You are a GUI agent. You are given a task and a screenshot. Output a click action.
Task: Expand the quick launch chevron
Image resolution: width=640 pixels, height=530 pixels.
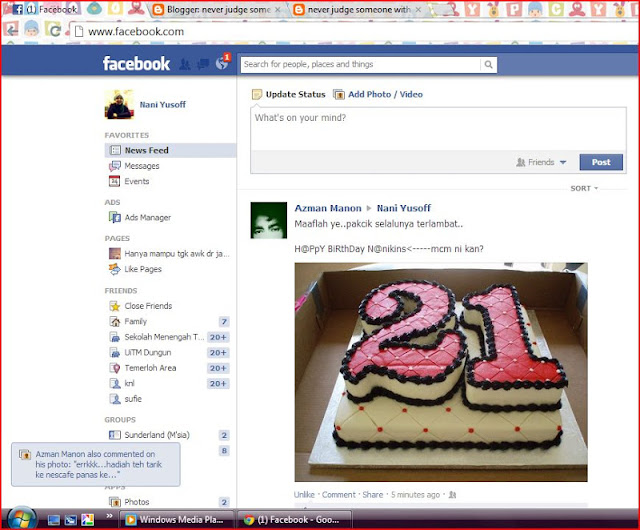(109, 516)
